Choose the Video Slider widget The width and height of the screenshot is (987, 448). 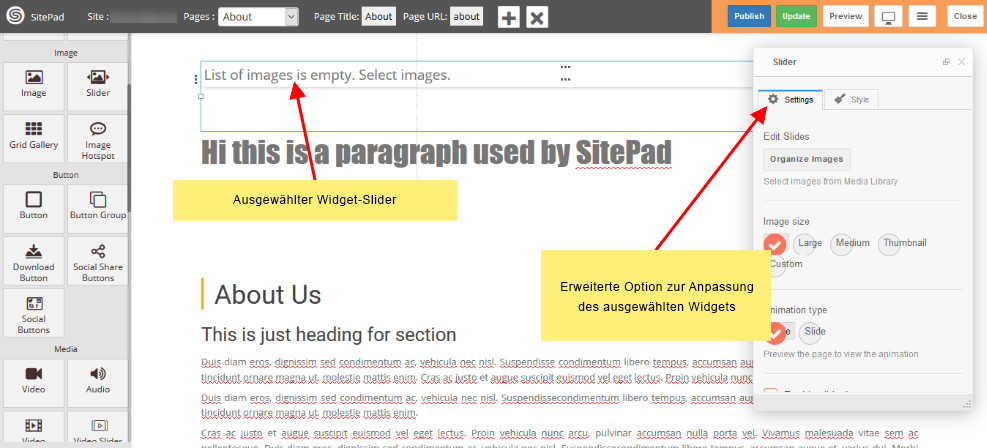pos(98,429)
